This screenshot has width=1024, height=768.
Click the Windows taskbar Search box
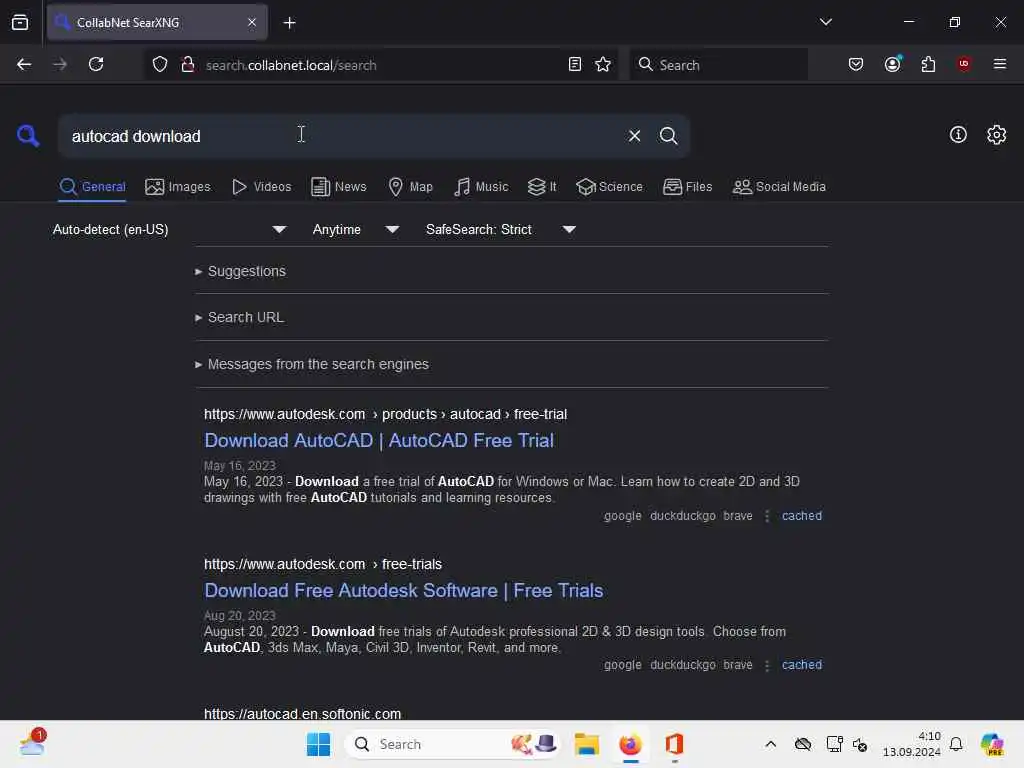pos(452,744)
